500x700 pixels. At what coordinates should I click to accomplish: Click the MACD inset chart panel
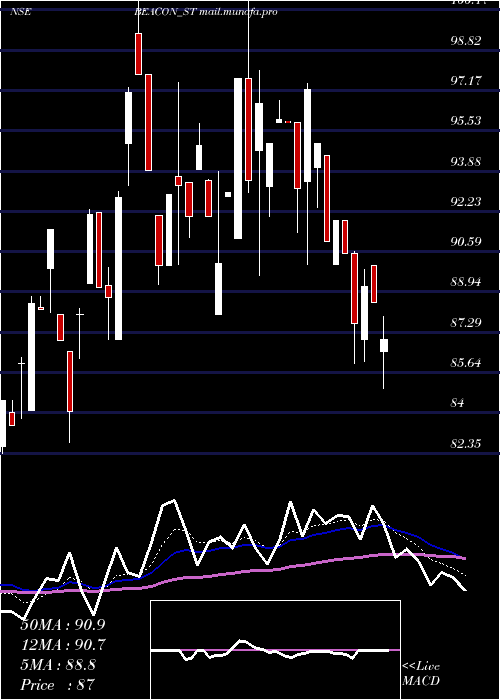275,650
